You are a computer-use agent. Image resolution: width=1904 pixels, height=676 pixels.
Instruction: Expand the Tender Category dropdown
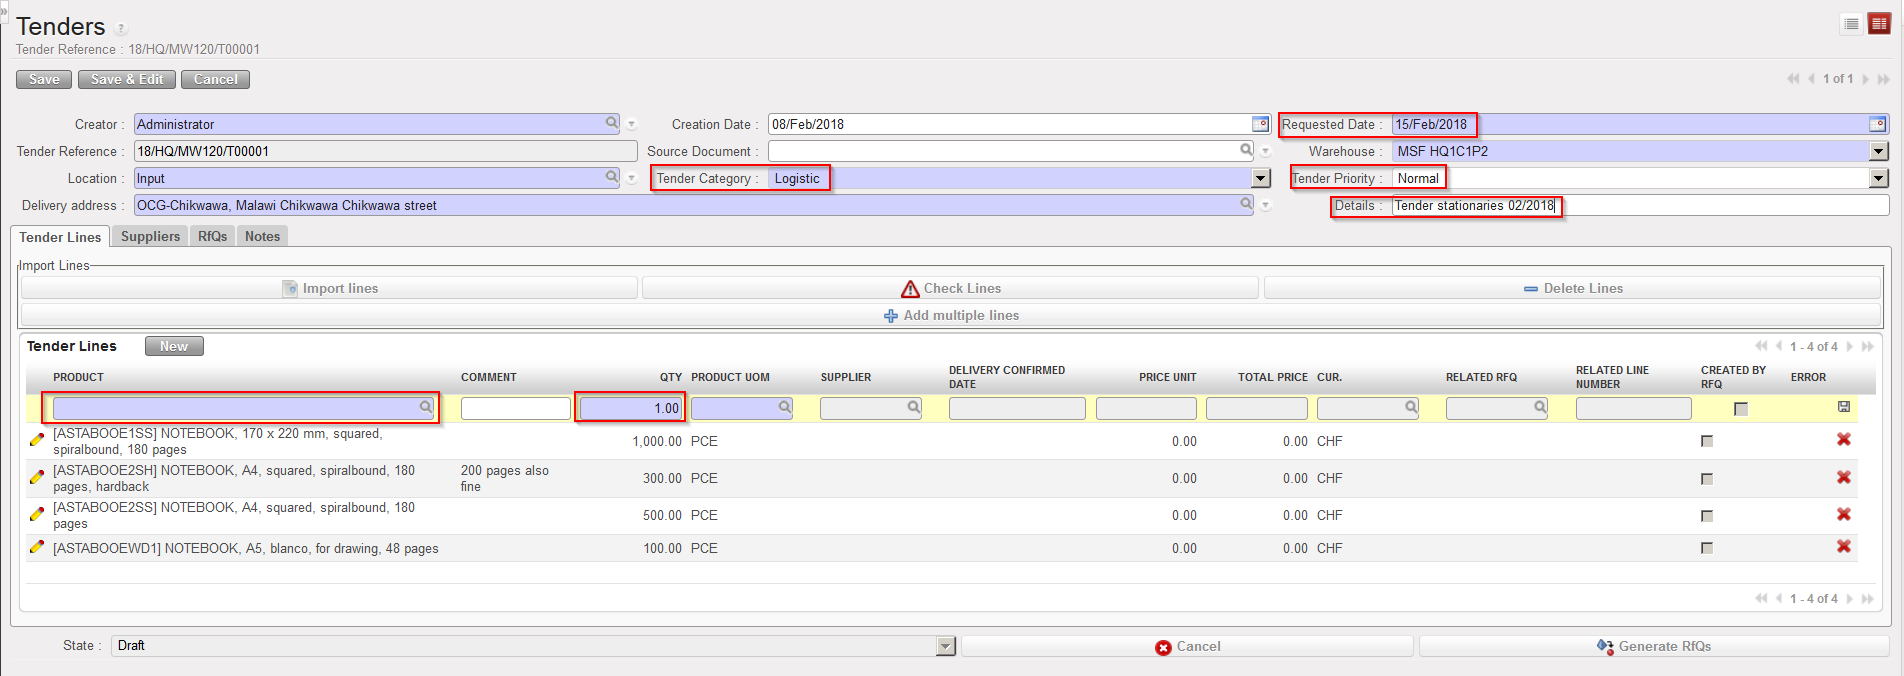(x=1261, y=178)
